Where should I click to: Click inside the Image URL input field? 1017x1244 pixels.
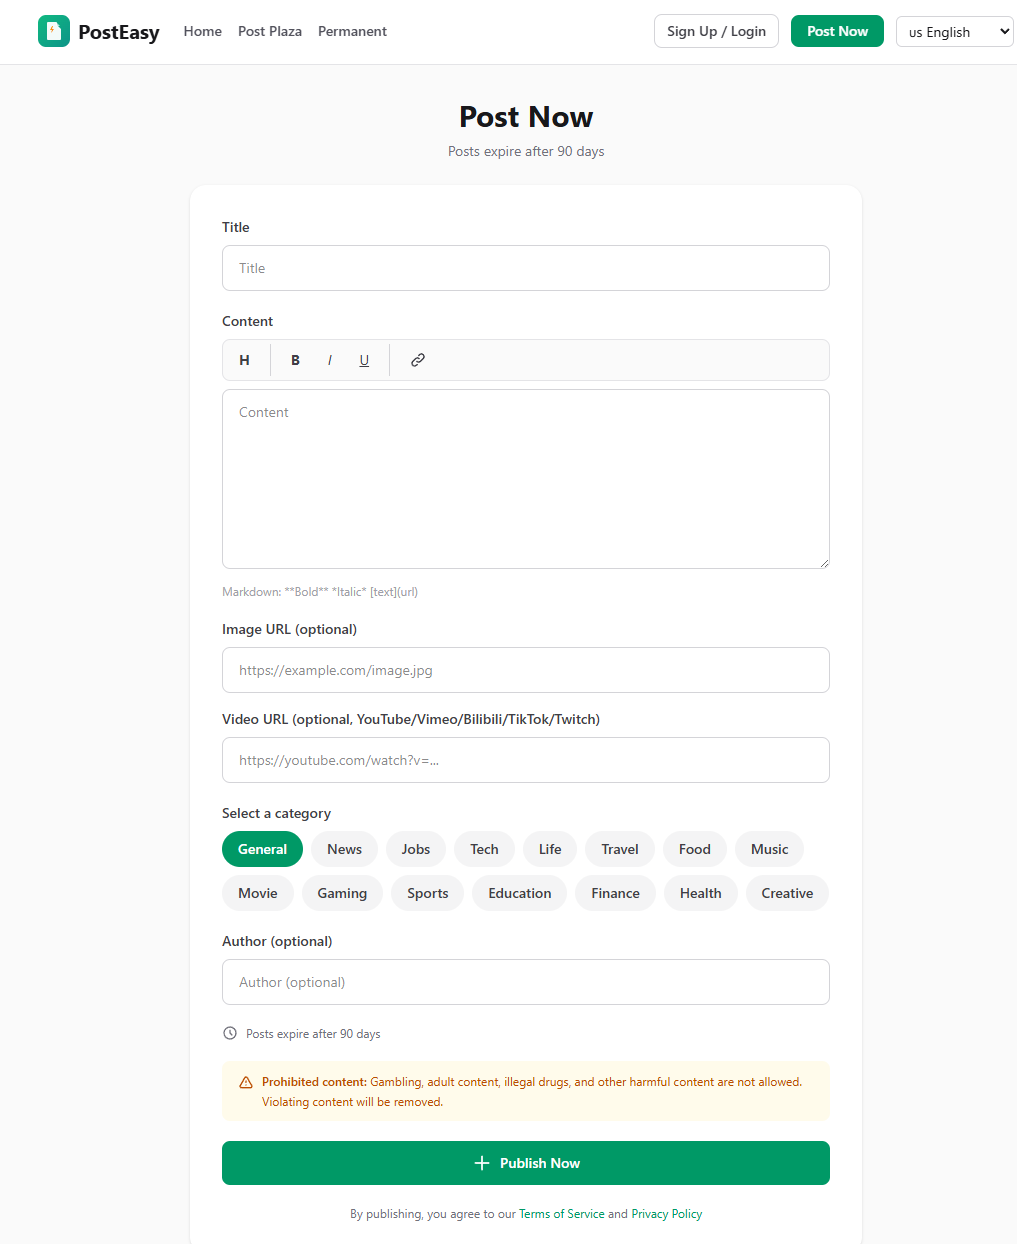(x=525, y=670)
